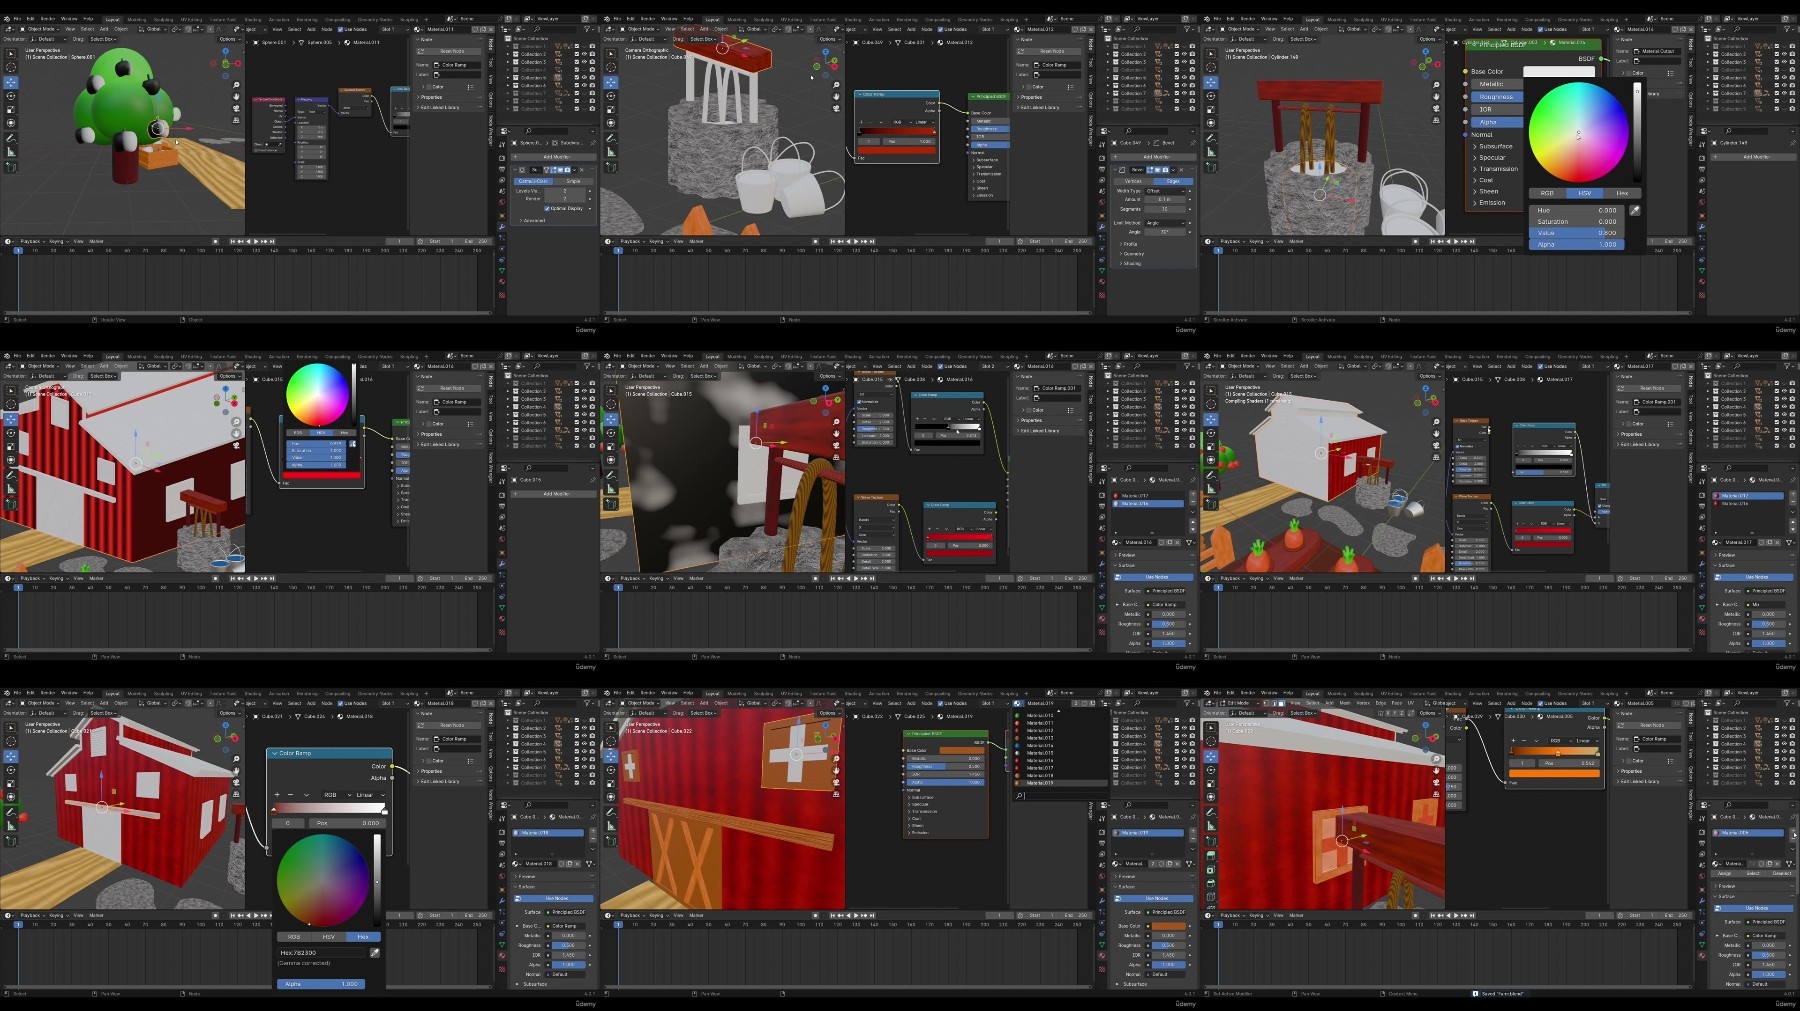Viewport: 1800px width, 1011px height.
Task: Switch to Hex tab above Hue slider
Action: point(1621,193)
